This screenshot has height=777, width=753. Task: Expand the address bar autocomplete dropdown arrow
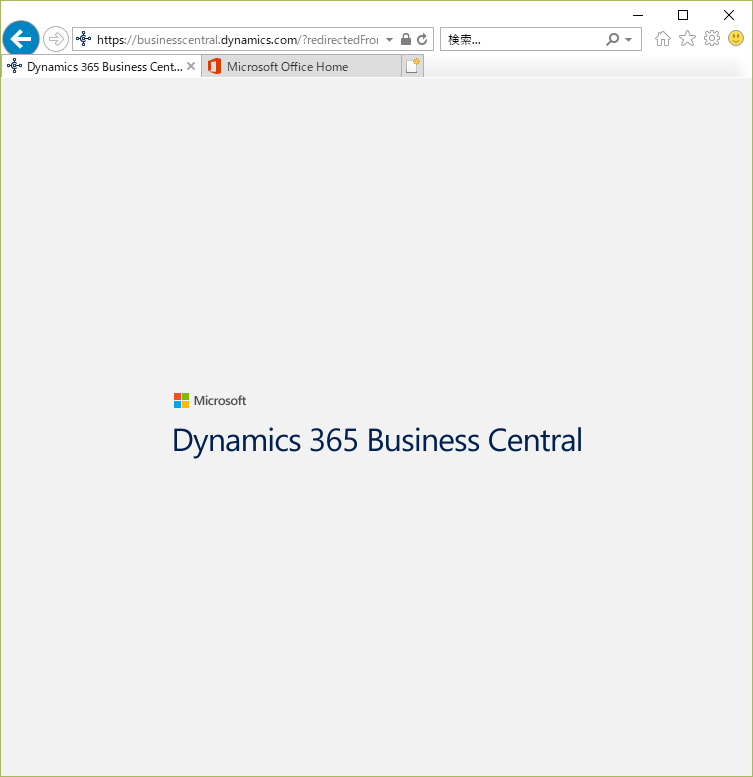point(389,40)
